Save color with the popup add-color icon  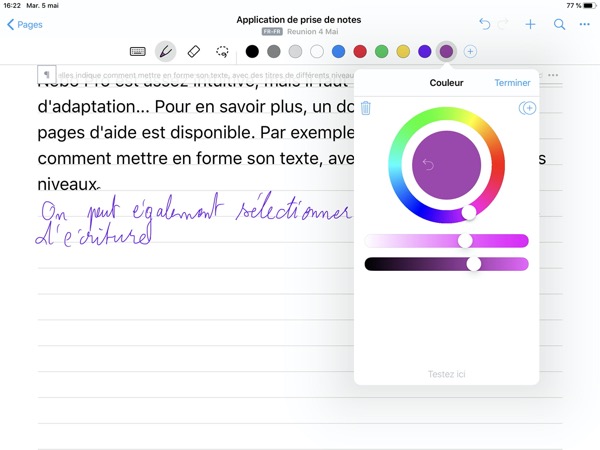[527, 108]
